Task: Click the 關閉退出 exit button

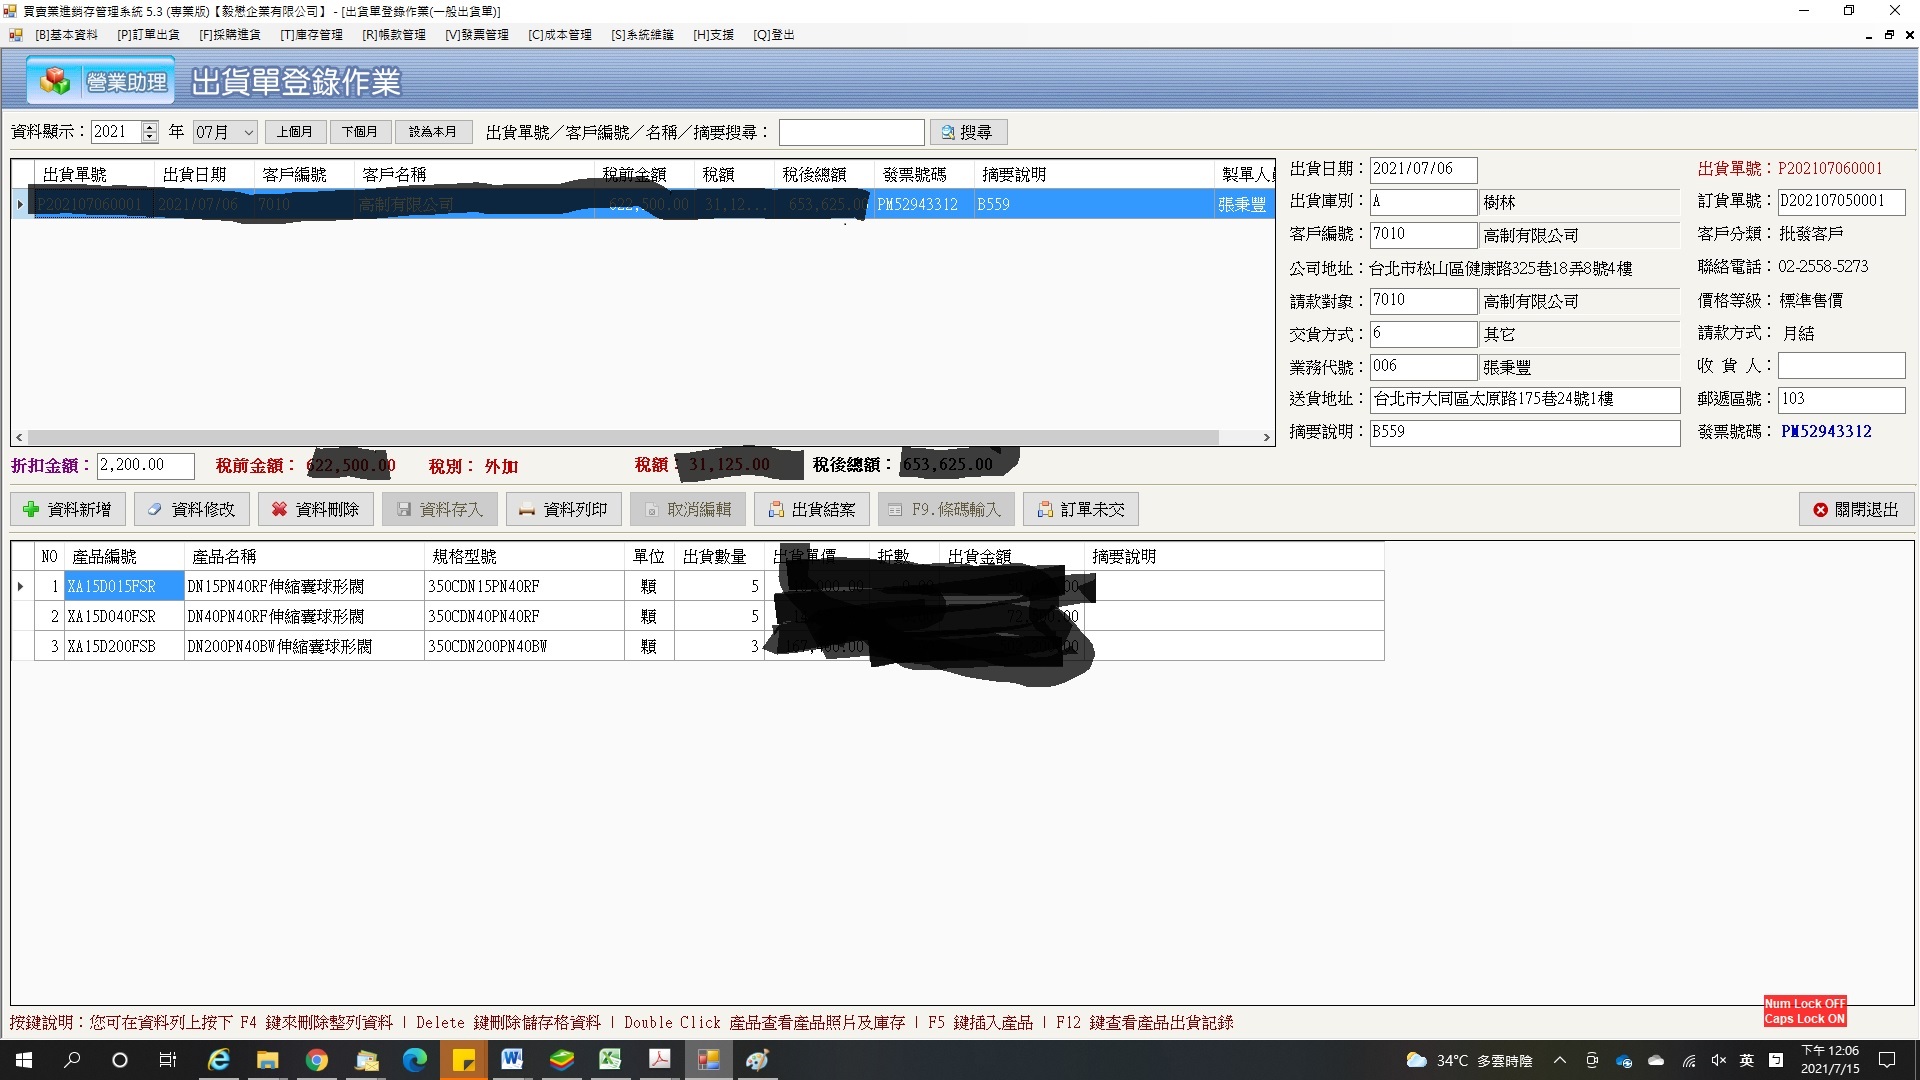Action: tap(1856, 510)
